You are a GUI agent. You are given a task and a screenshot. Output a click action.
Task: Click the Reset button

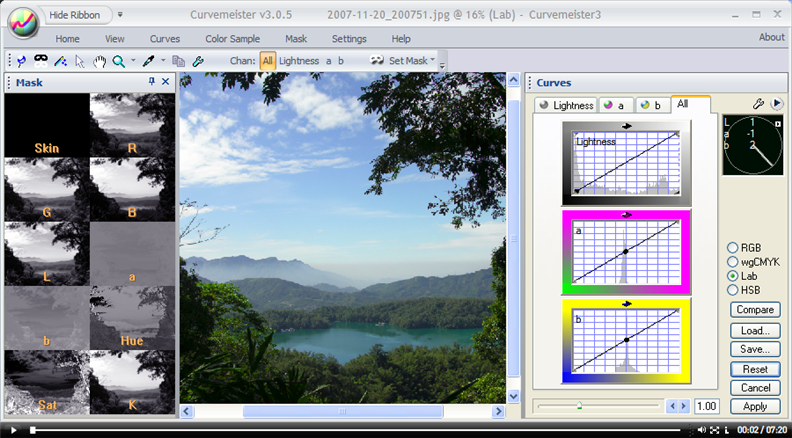pos(755,369)
